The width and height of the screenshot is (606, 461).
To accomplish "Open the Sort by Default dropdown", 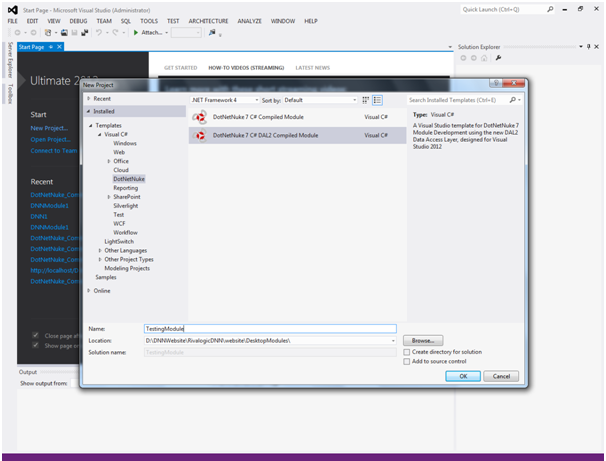I will click(x=320, y=100).
